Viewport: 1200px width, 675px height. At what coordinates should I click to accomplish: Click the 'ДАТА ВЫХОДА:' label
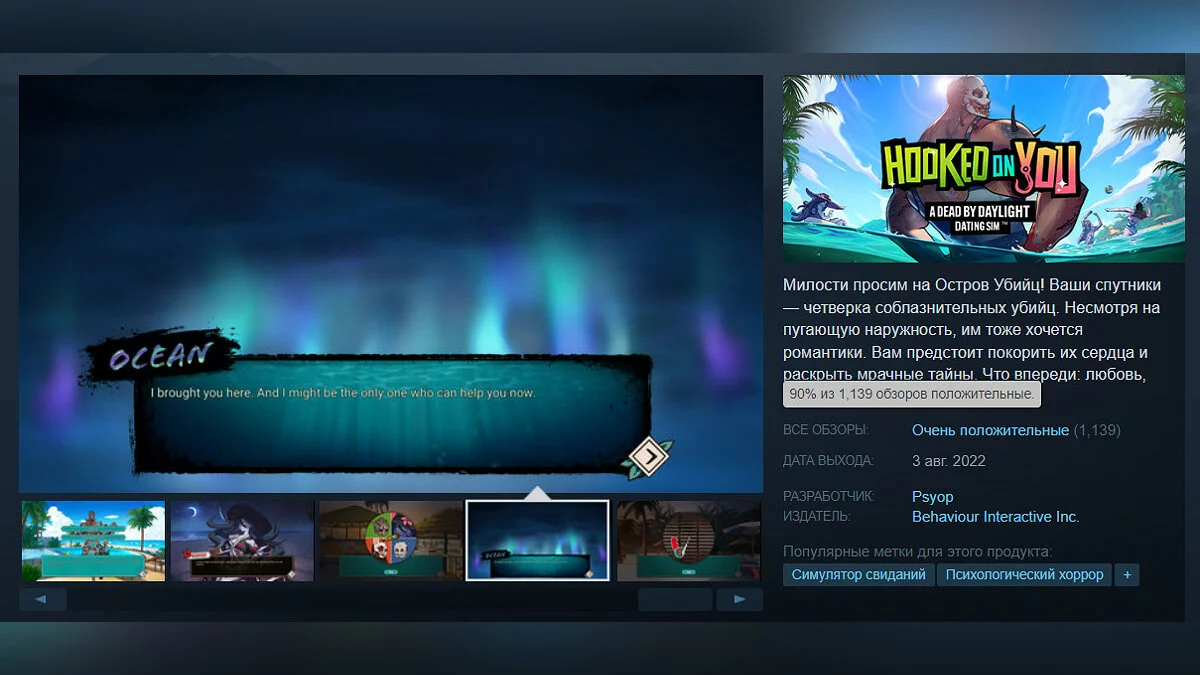[x=828, y=461]
